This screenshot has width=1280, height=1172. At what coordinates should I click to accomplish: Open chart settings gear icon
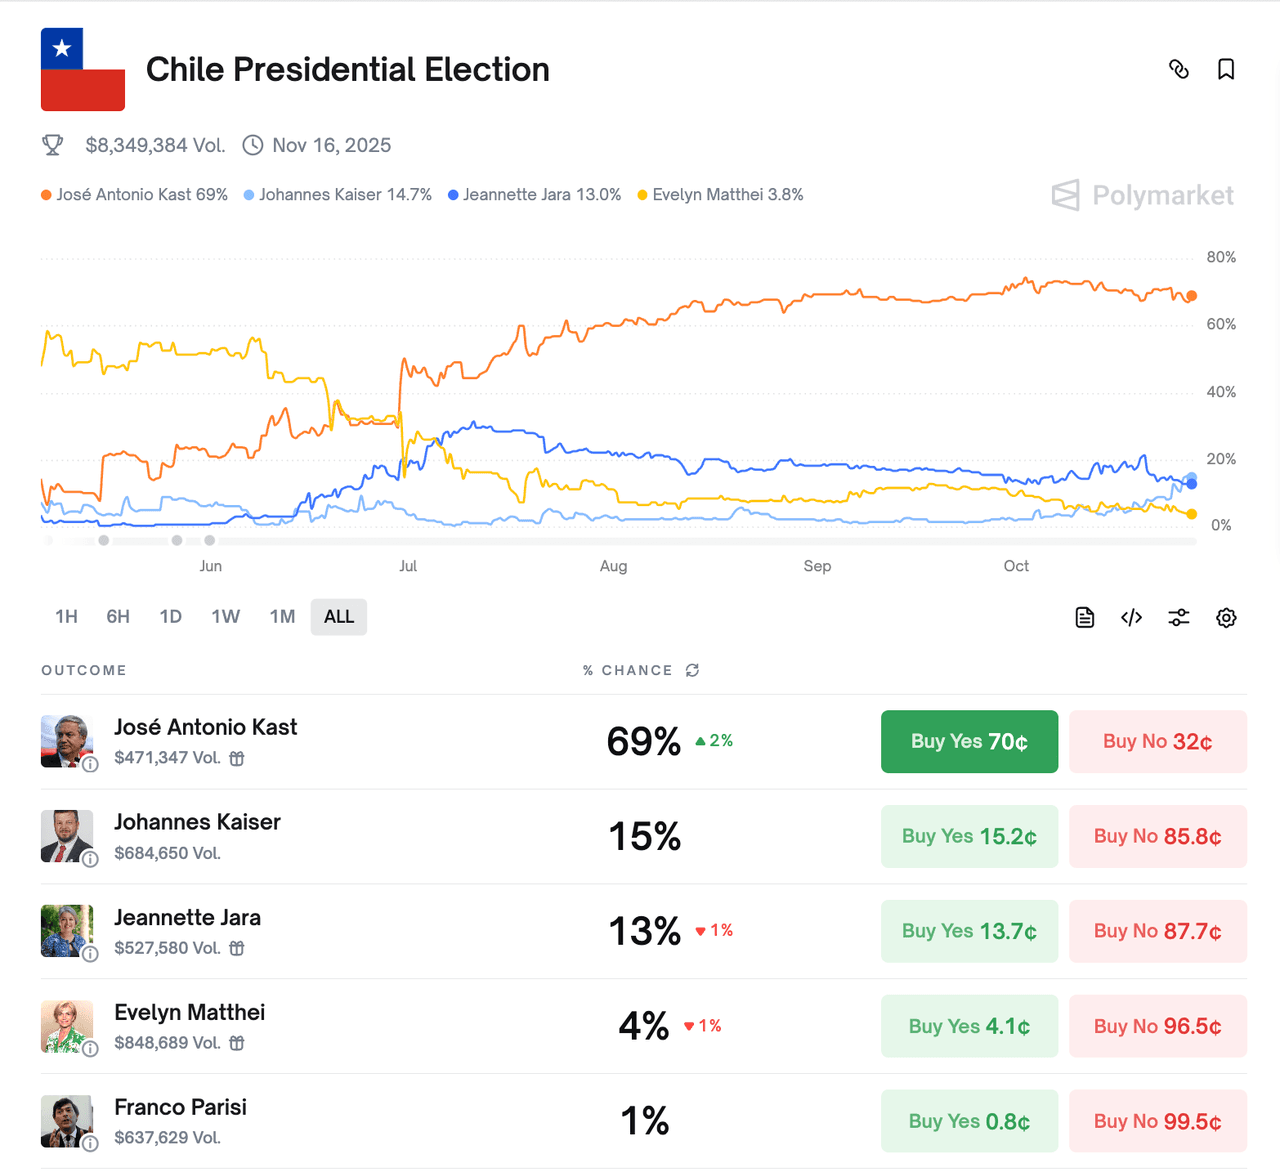1226,617
